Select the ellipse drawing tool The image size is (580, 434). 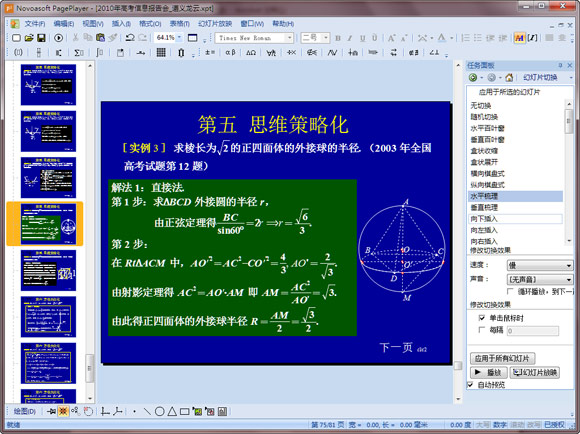[x=159, y=411]
